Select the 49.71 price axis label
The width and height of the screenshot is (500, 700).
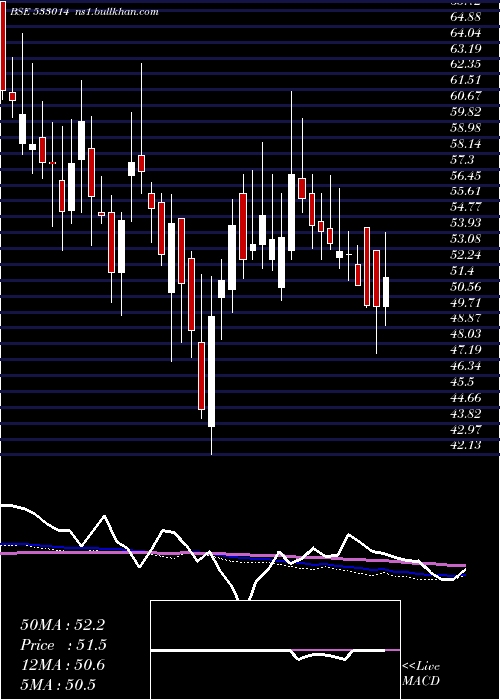(x=466, y=303)
